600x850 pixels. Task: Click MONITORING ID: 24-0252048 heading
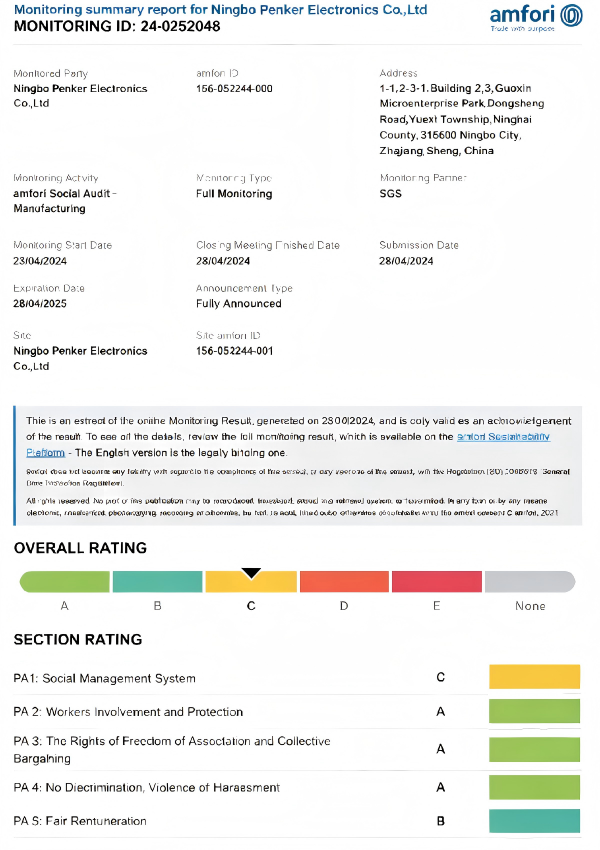(117, 26)
